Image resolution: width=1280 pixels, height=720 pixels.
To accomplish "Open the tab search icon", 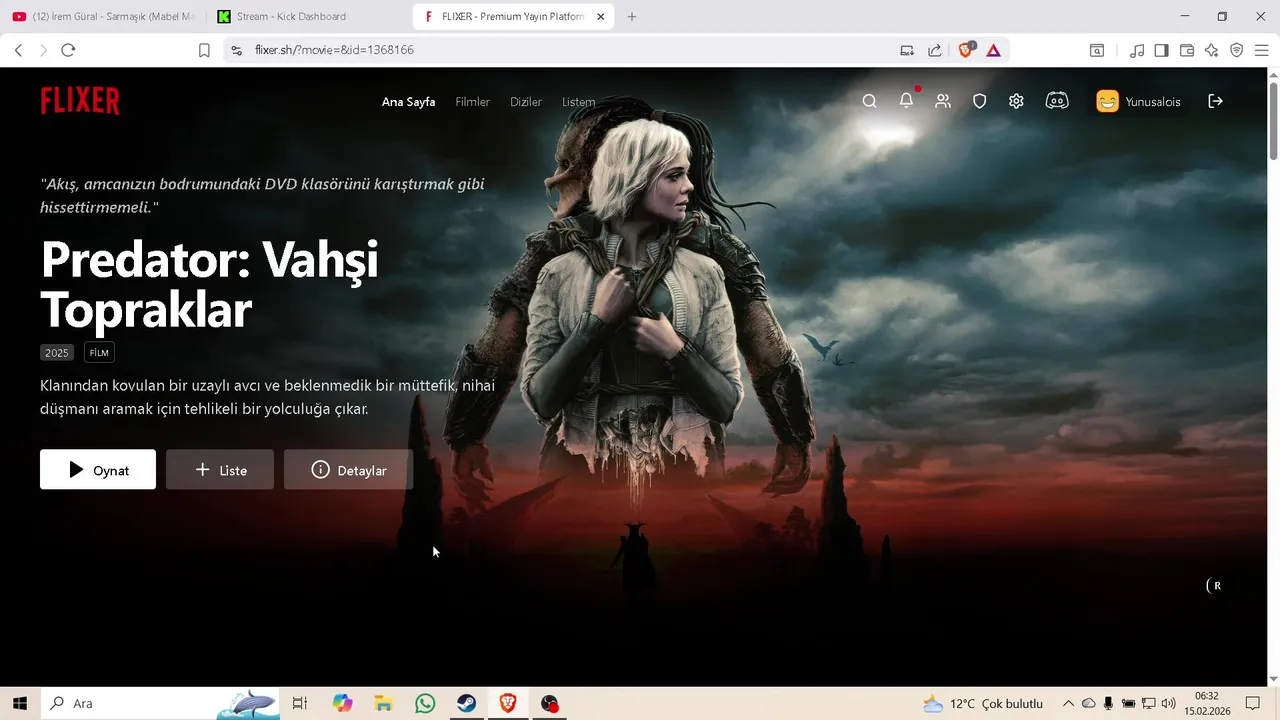I will click(x=1097, y=50).
